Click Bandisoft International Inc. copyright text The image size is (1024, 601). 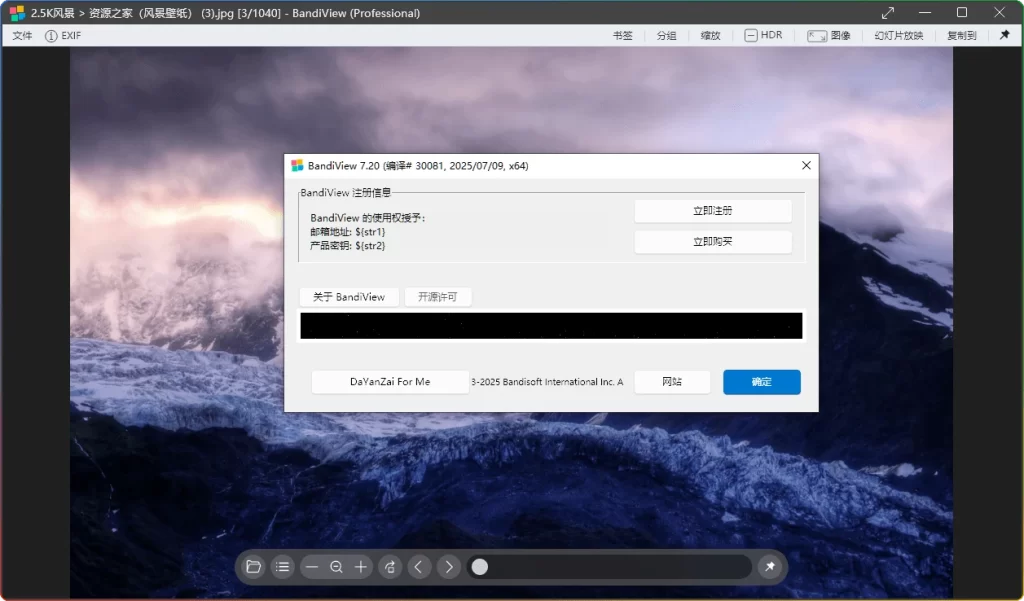[547, 382]
